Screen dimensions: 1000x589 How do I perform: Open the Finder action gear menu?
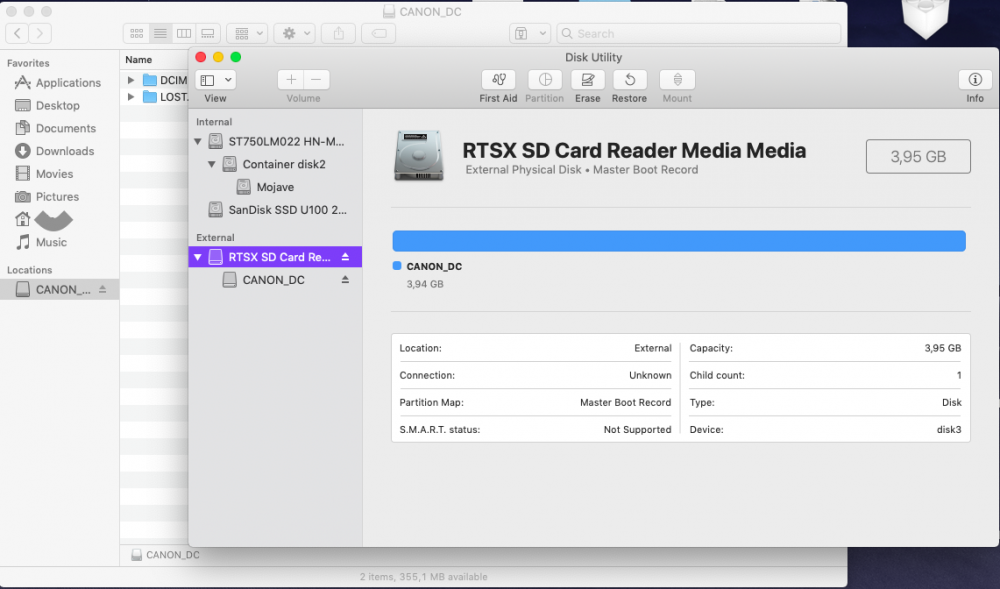point(295,33)
